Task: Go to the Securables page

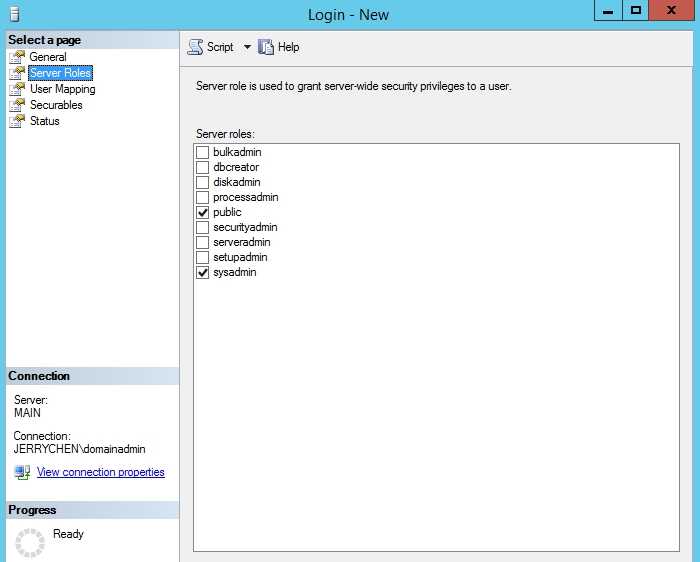Action: tap(56, 105)
